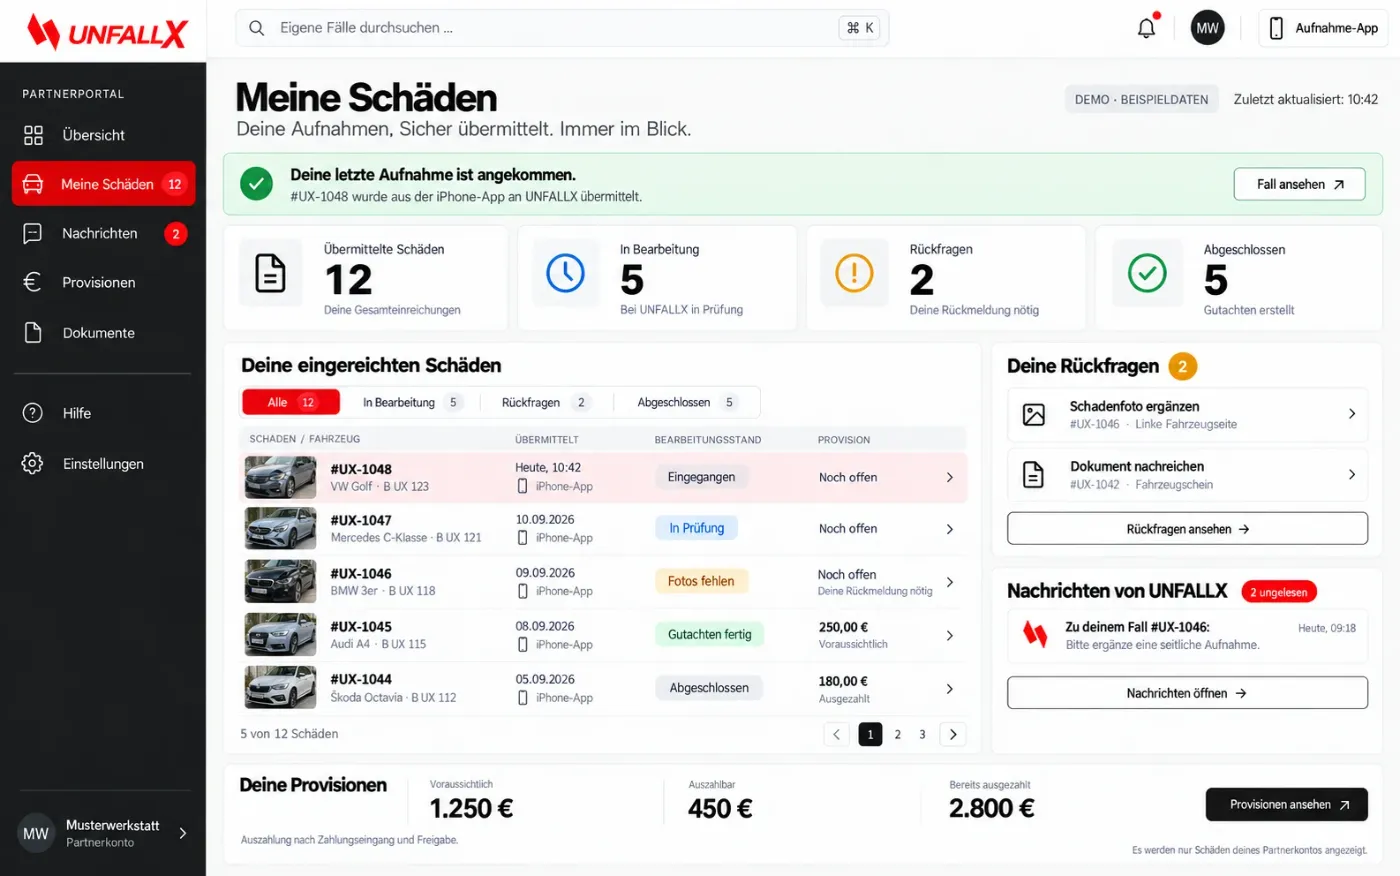Viewport: 1400px width, 876px height.
Task: Open Einstellungen in the sidebar
Action: click(103, 464)
